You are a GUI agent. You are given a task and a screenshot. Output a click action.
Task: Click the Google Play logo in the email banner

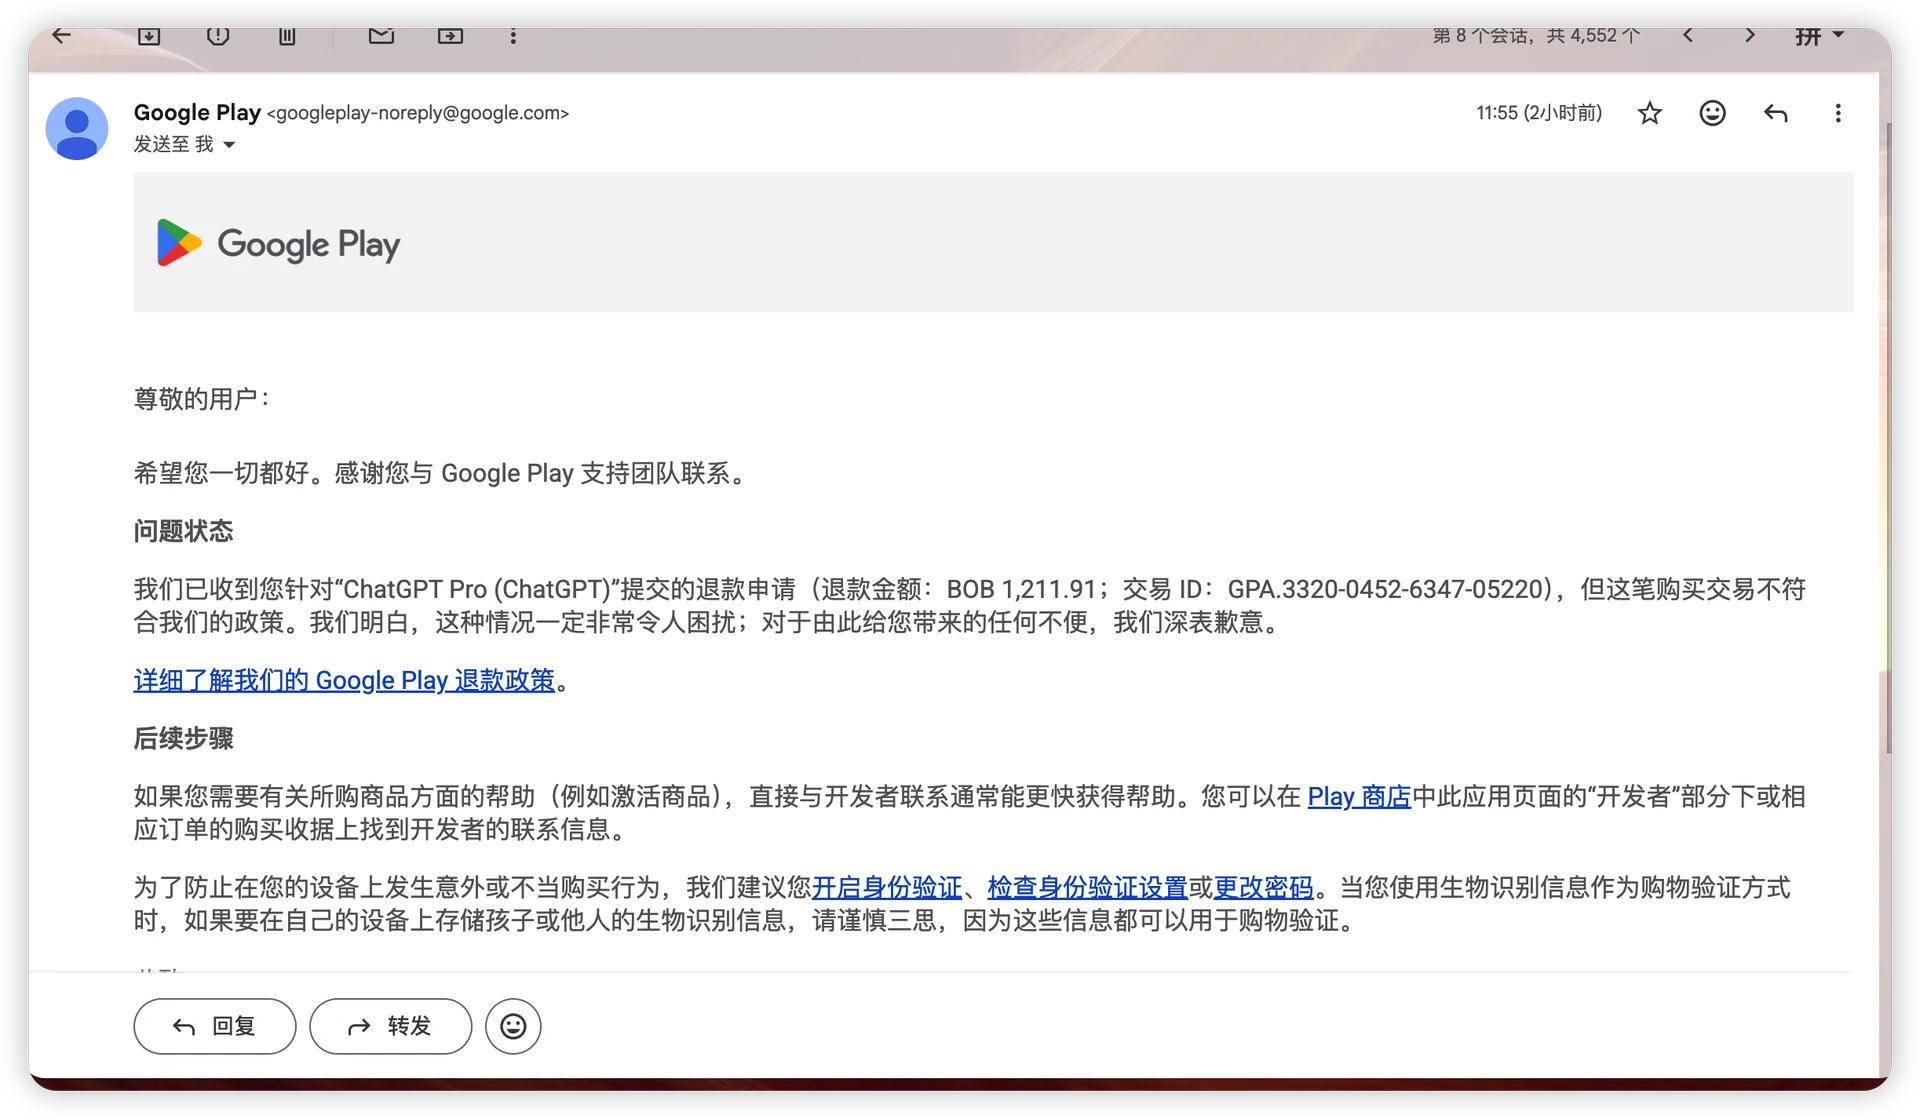point(279,243)
